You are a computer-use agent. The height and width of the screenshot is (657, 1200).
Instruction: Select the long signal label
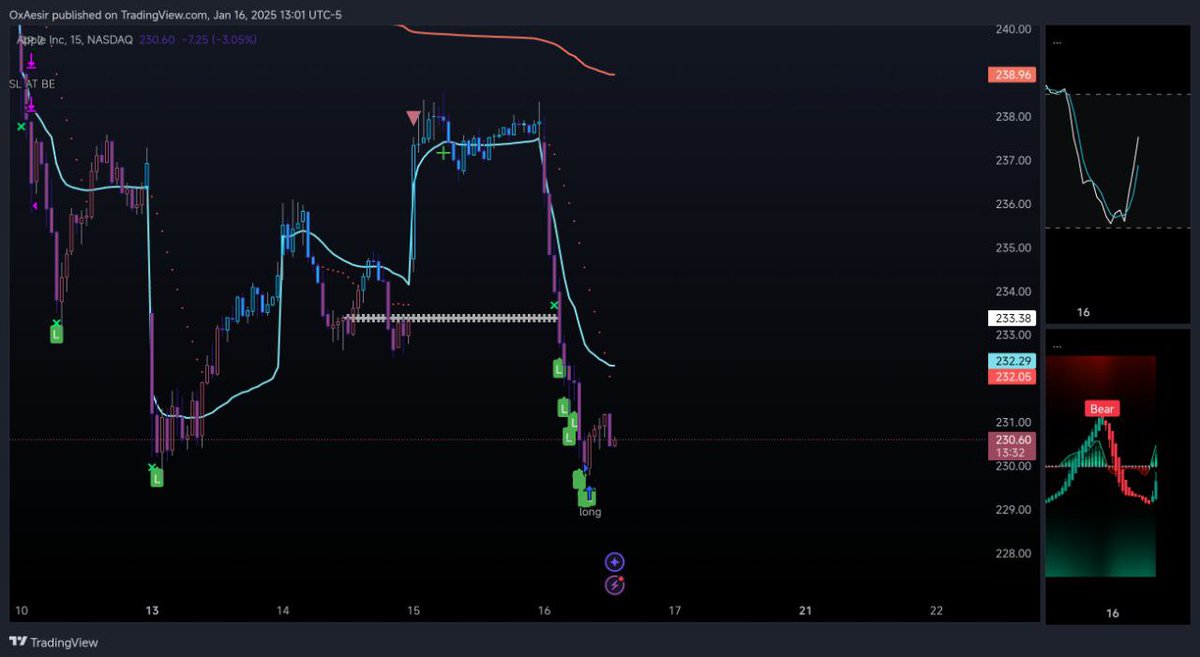590,512
